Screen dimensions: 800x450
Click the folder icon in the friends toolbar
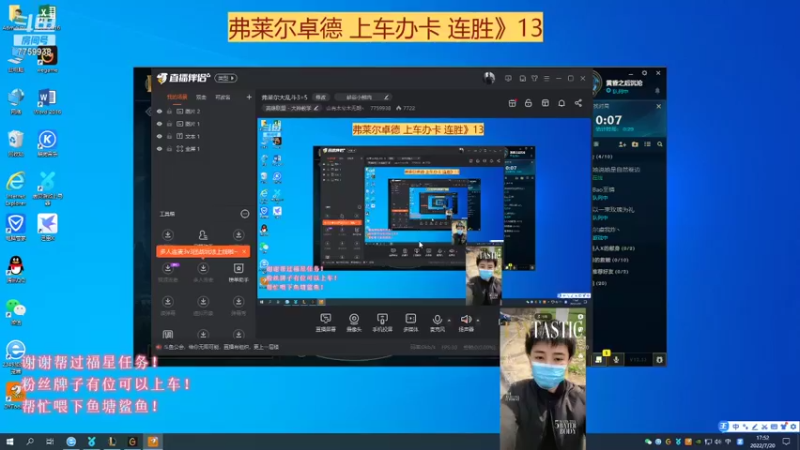click(x=635, y=144)
